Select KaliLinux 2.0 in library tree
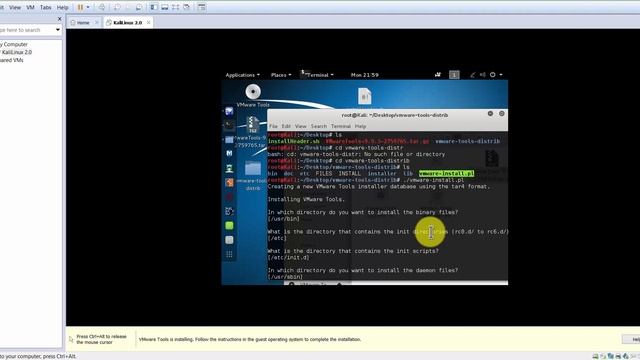This screenshot has height=360, width=640. (16, 52)
